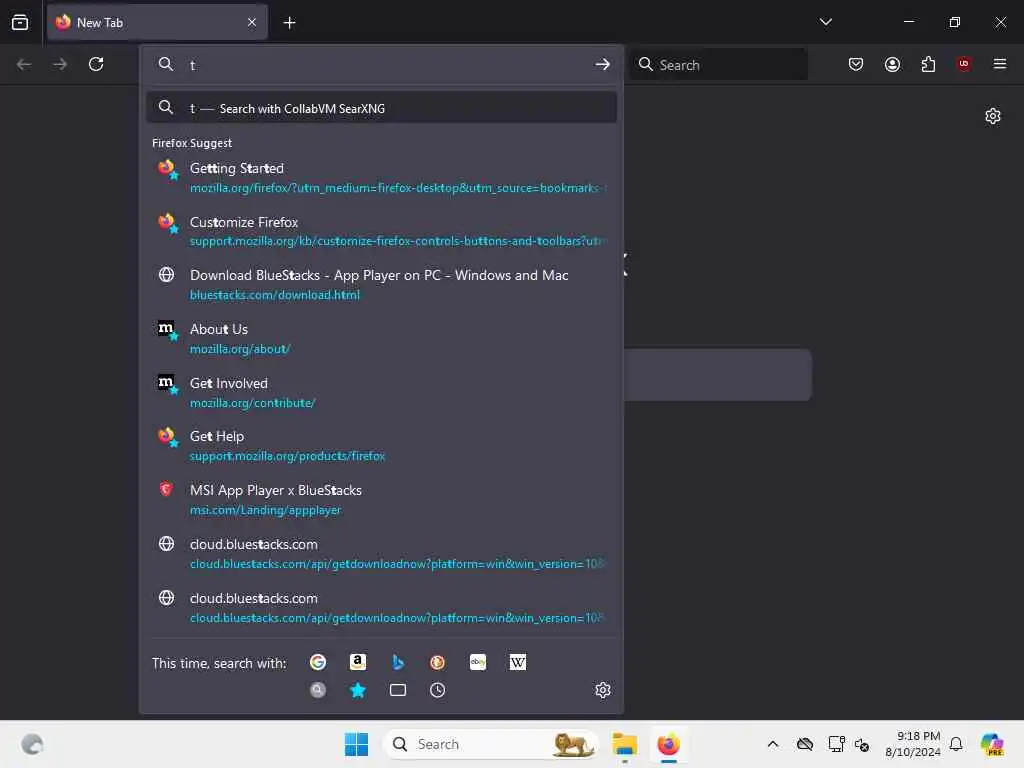The image size is (1024, 768).
Task: Search this time with eBay
Action: [478, 662]
